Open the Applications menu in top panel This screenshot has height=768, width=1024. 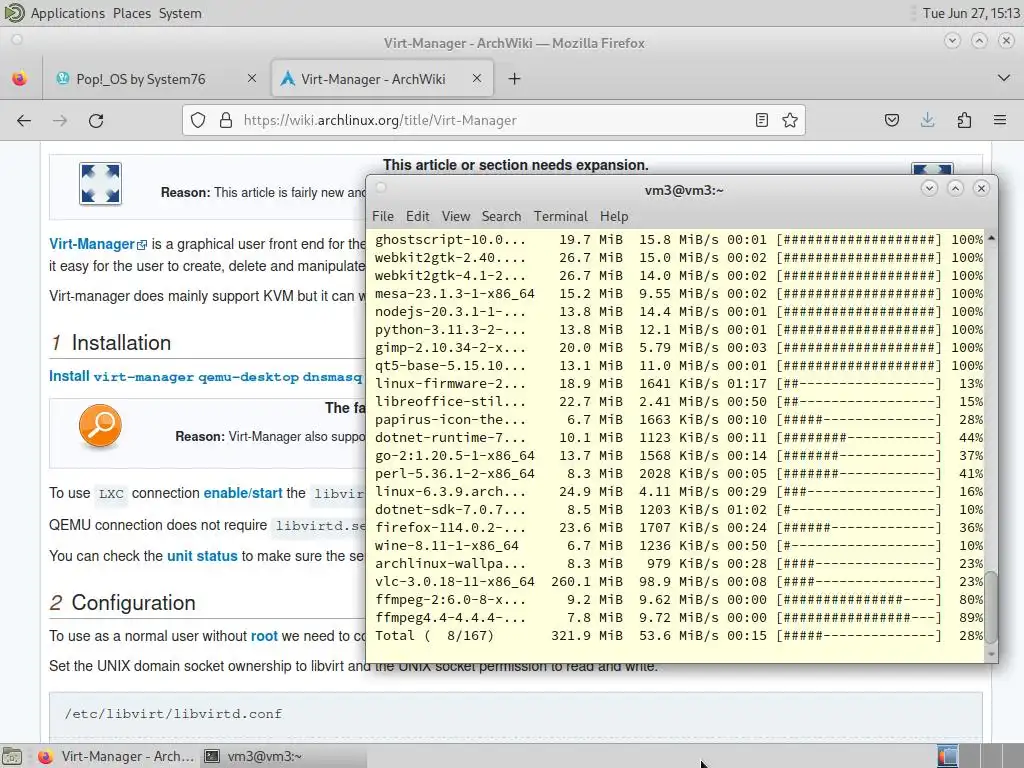(67, 13)
